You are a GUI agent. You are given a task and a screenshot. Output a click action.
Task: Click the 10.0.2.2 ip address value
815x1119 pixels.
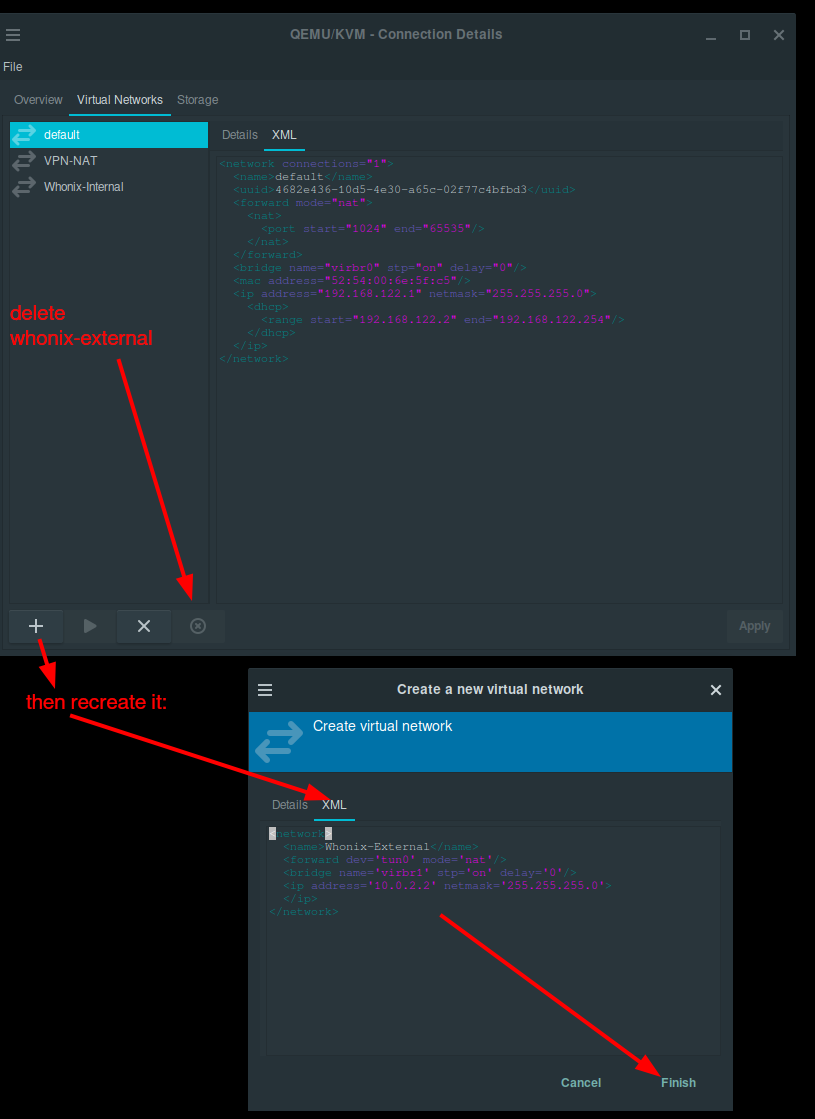[401, 886]
